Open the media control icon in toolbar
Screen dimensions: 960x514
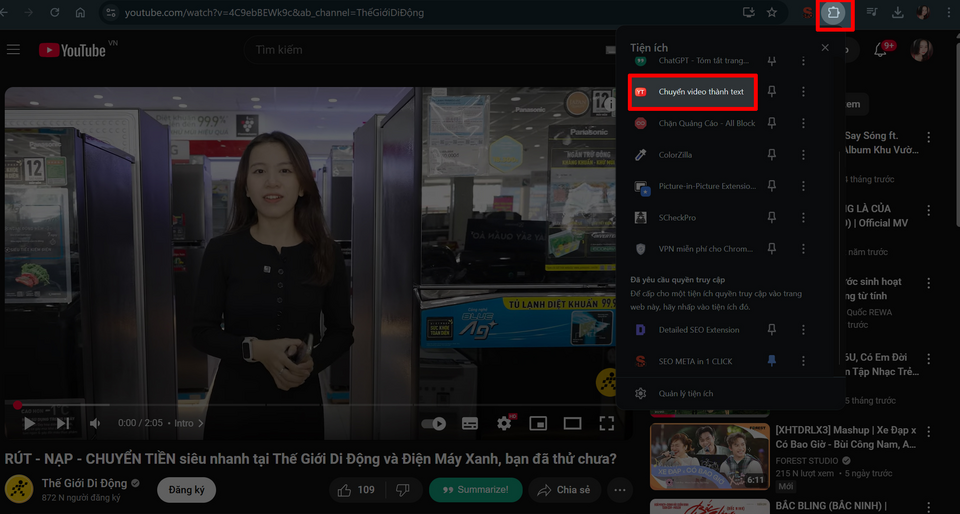tap(872, 12)
